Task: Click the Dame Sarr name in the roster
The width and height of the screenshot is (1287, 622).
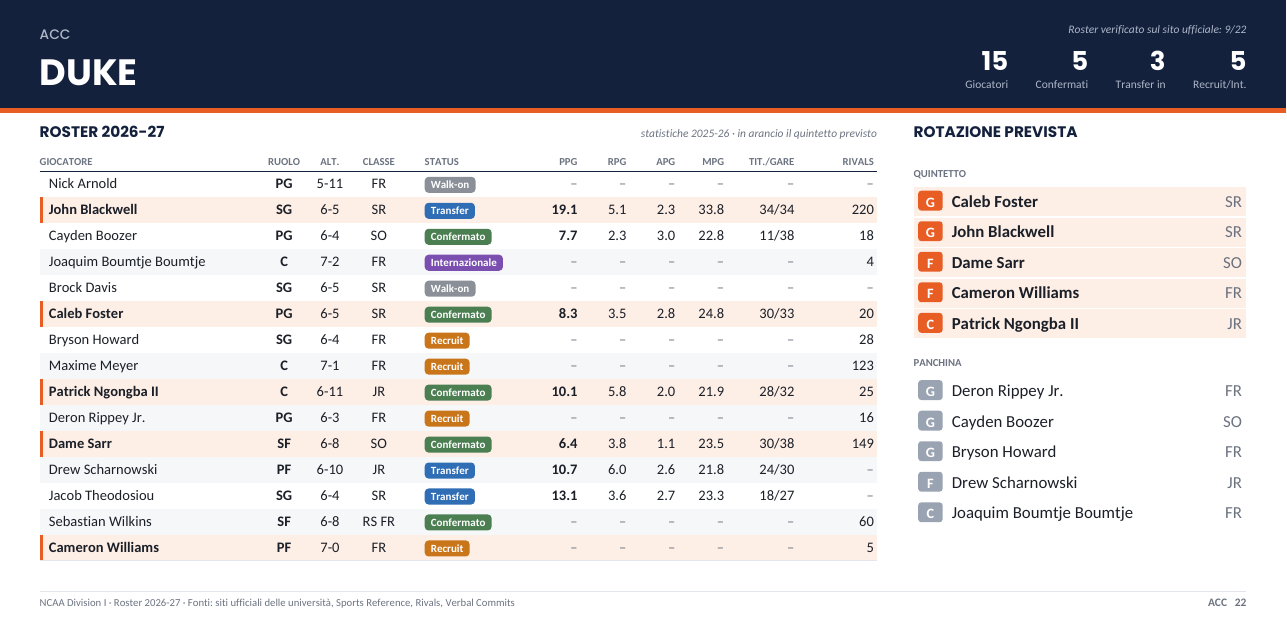Action: pyautogui.click(x=80, y=444)
